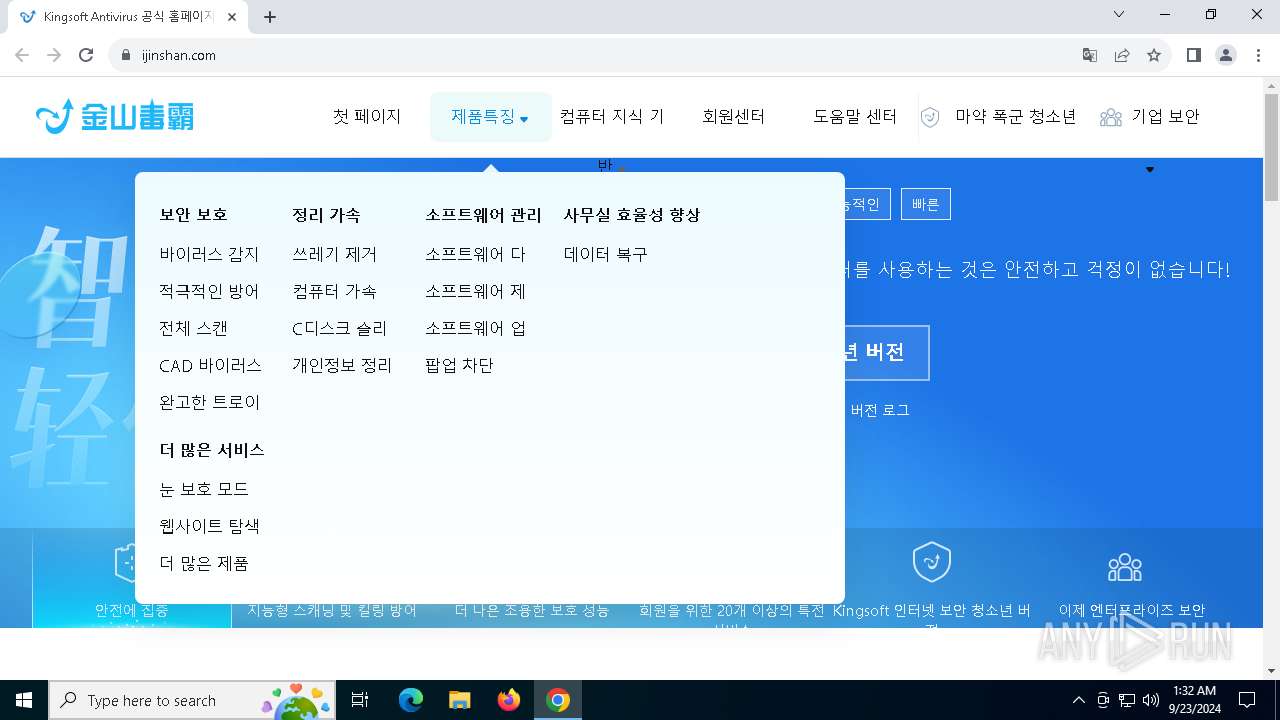Click the taskbar clock and date
Screen dimensions: 1280x720
(x=1194, y=700)
